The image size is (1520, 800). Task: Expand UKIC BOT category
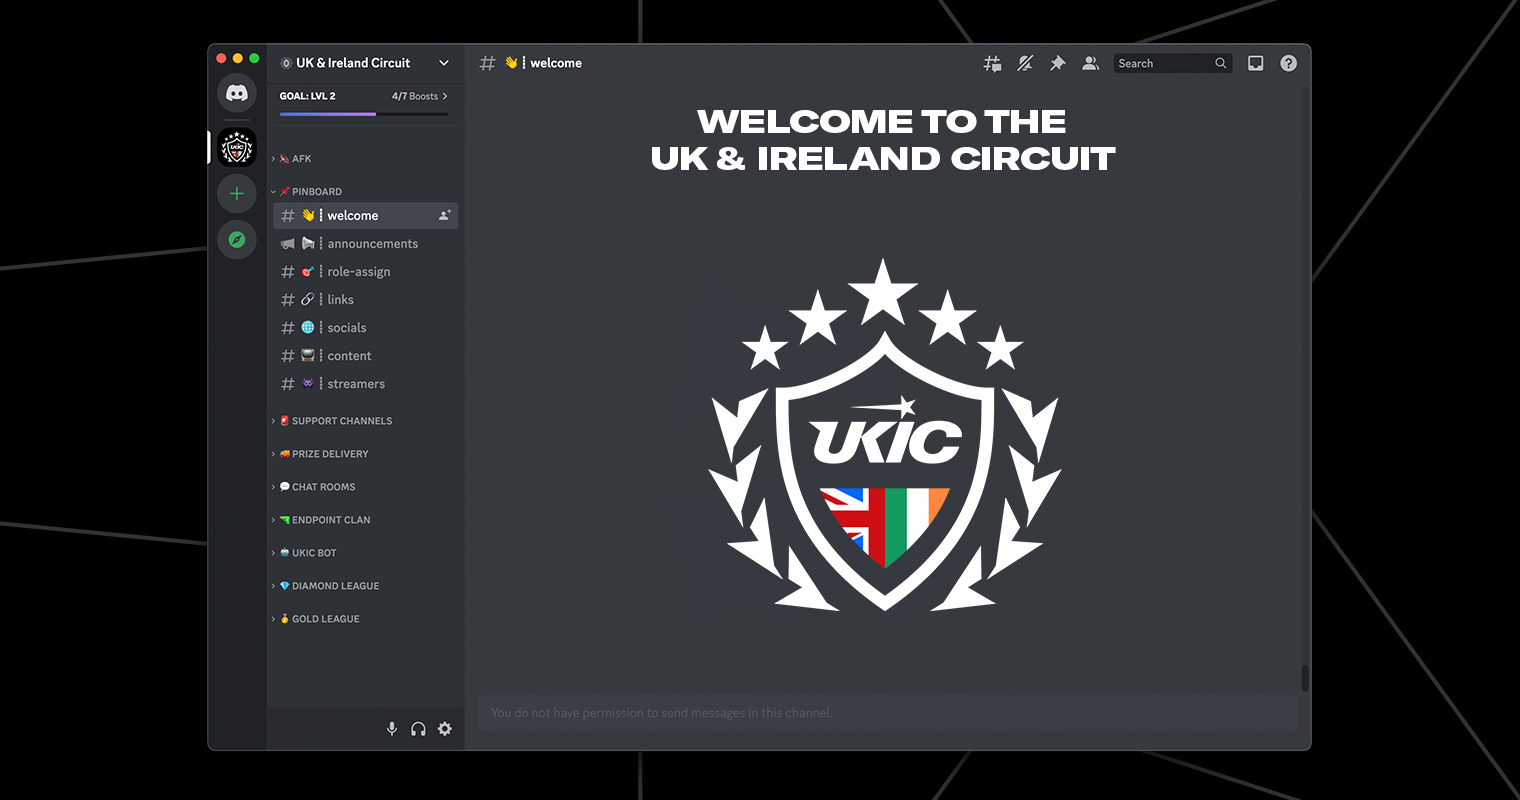pyautogui.click(x=304, y=553)
